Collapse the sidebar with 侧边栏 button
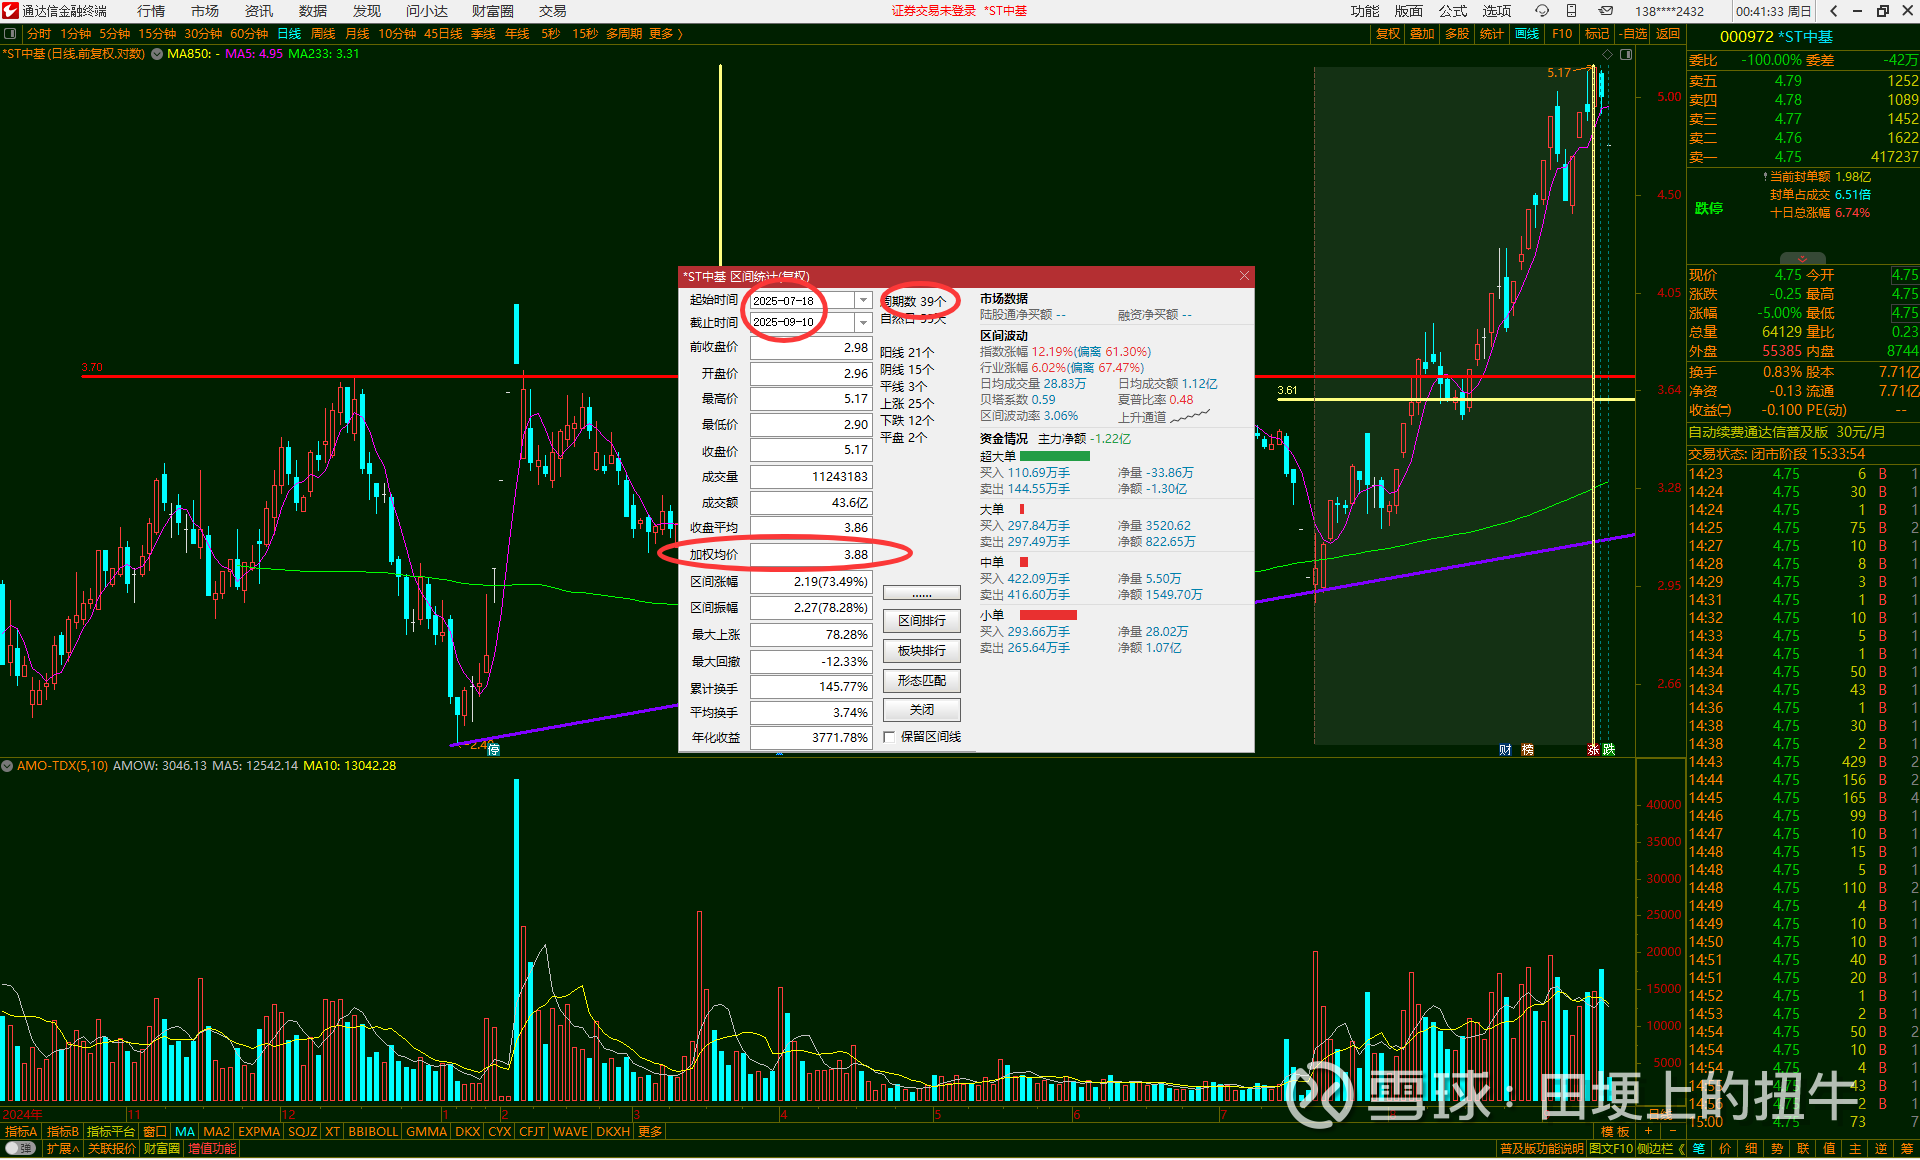Image resolution: width=1920 pixels, height=1160 pixels. 1661,1148
